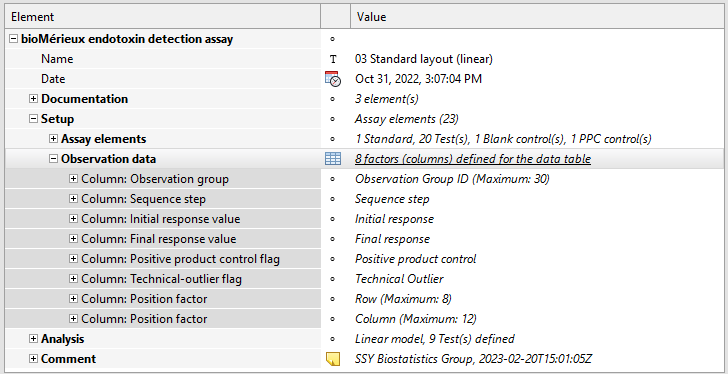Click the 3 element(s) value

[387, 99]
